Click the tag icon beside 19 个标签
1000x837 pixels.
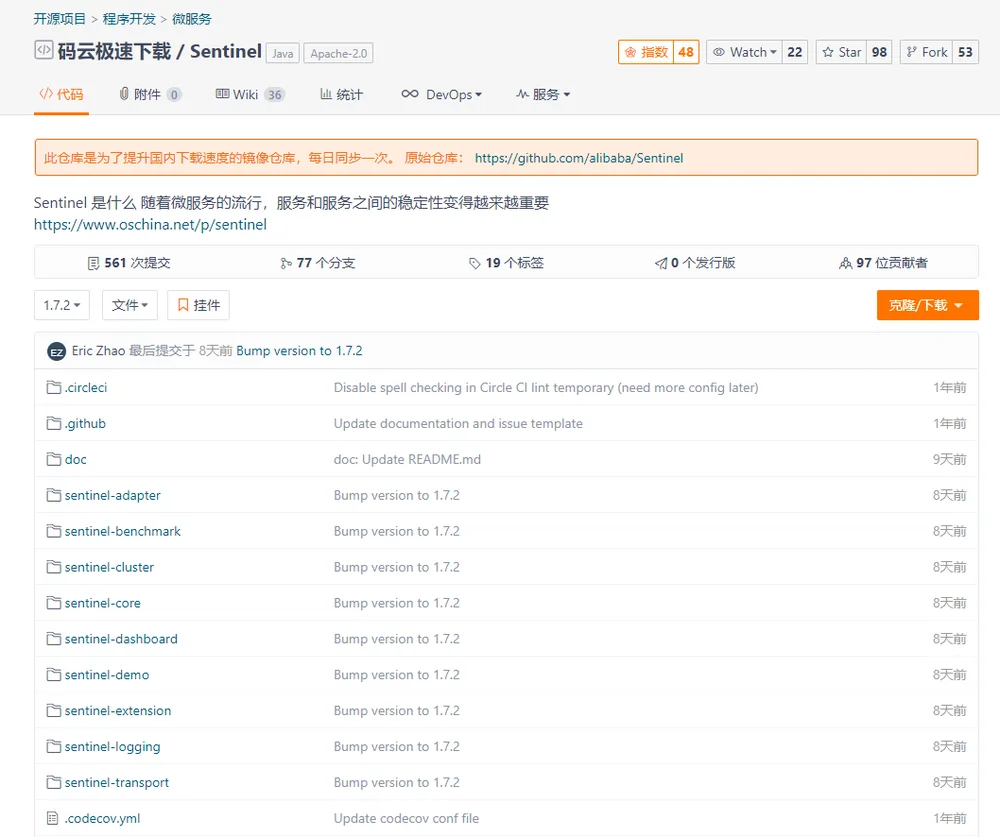[474, 263]
